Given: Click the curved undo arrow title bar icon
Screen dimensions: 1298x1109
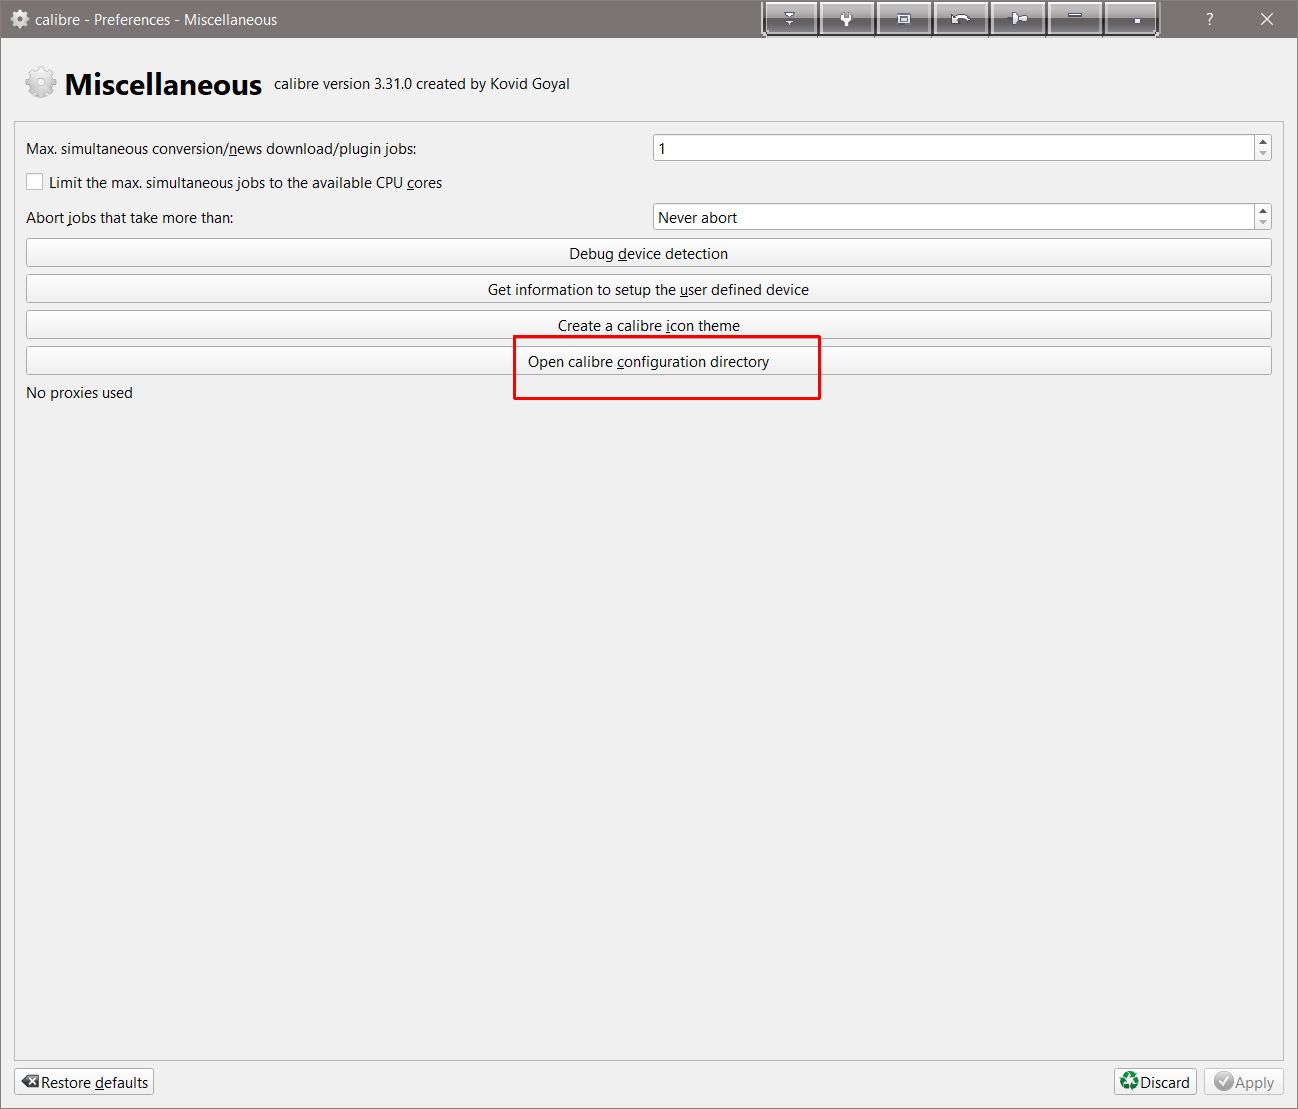Looking at the screenshot, I should pos(961,19).
